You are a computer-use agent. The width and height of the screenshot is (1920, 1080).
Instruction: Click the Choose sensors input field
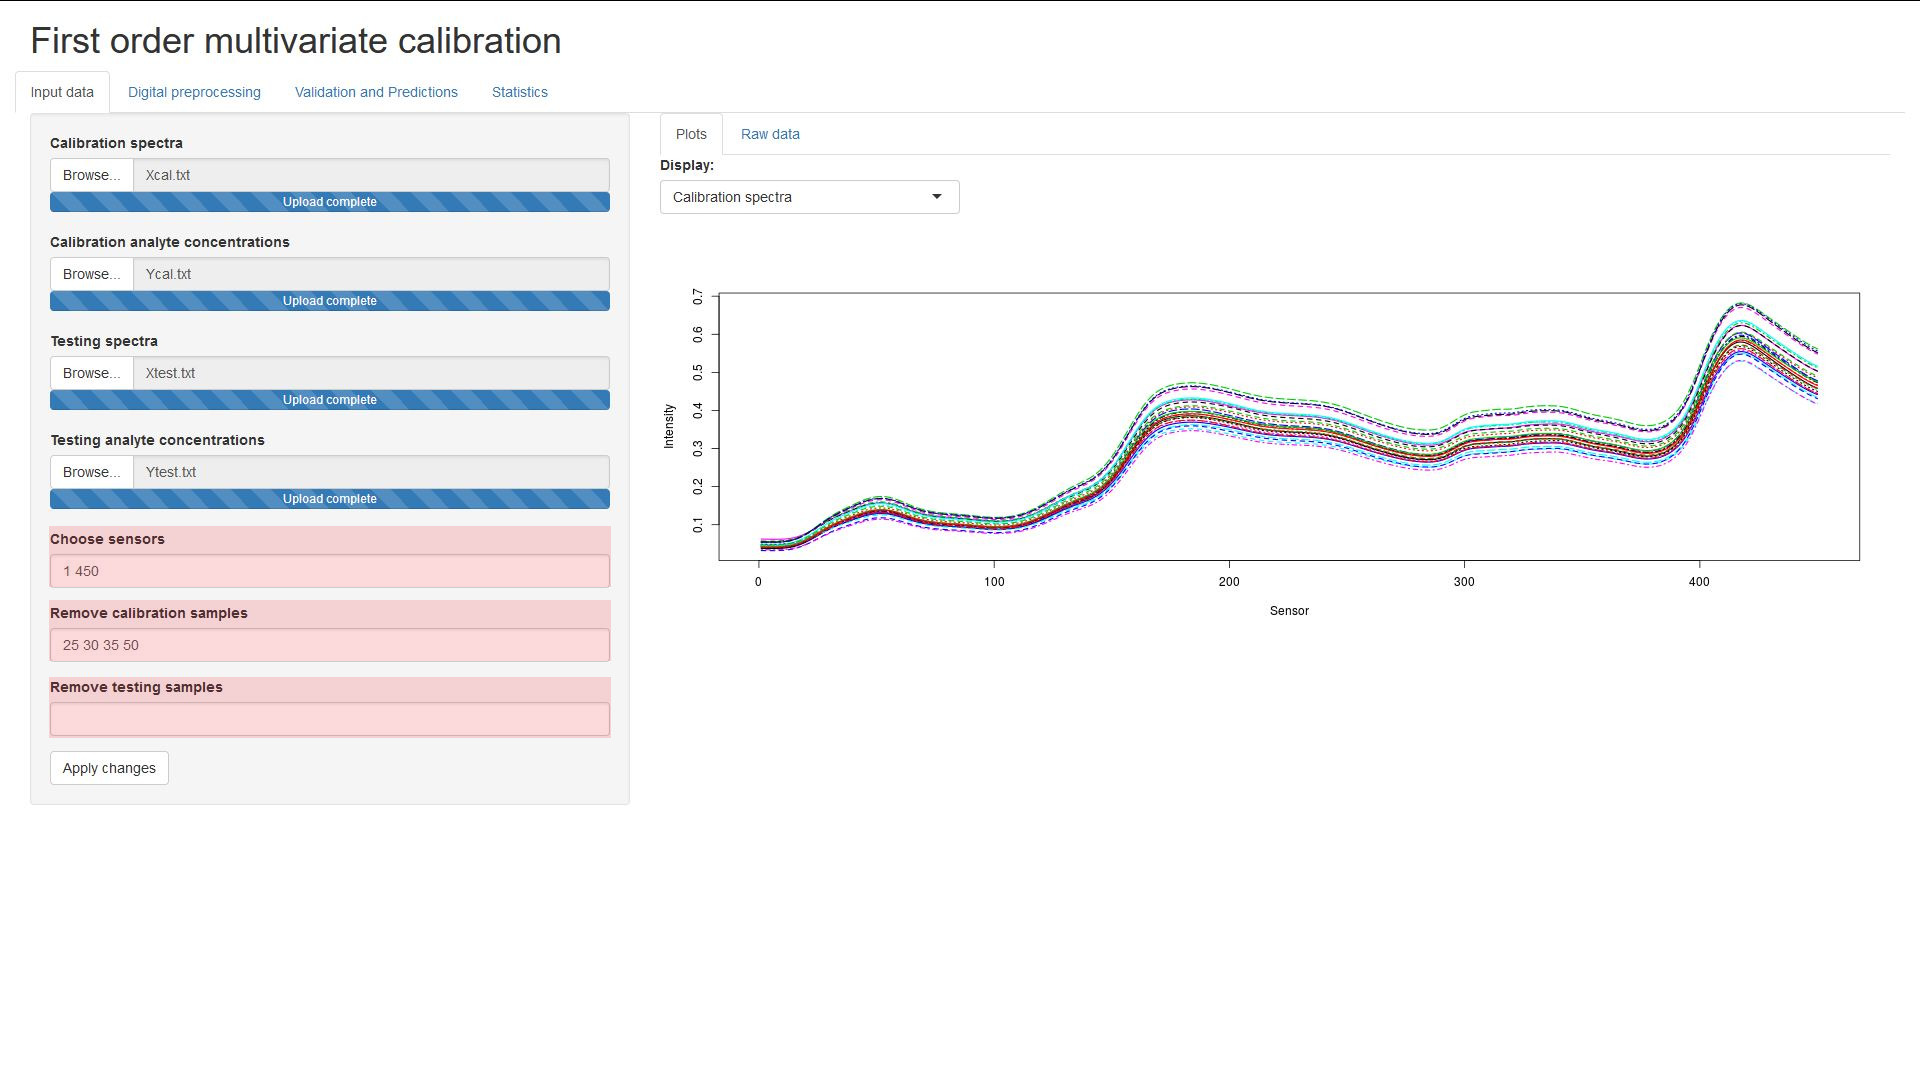pyautogui.click(x=329, y=571)
